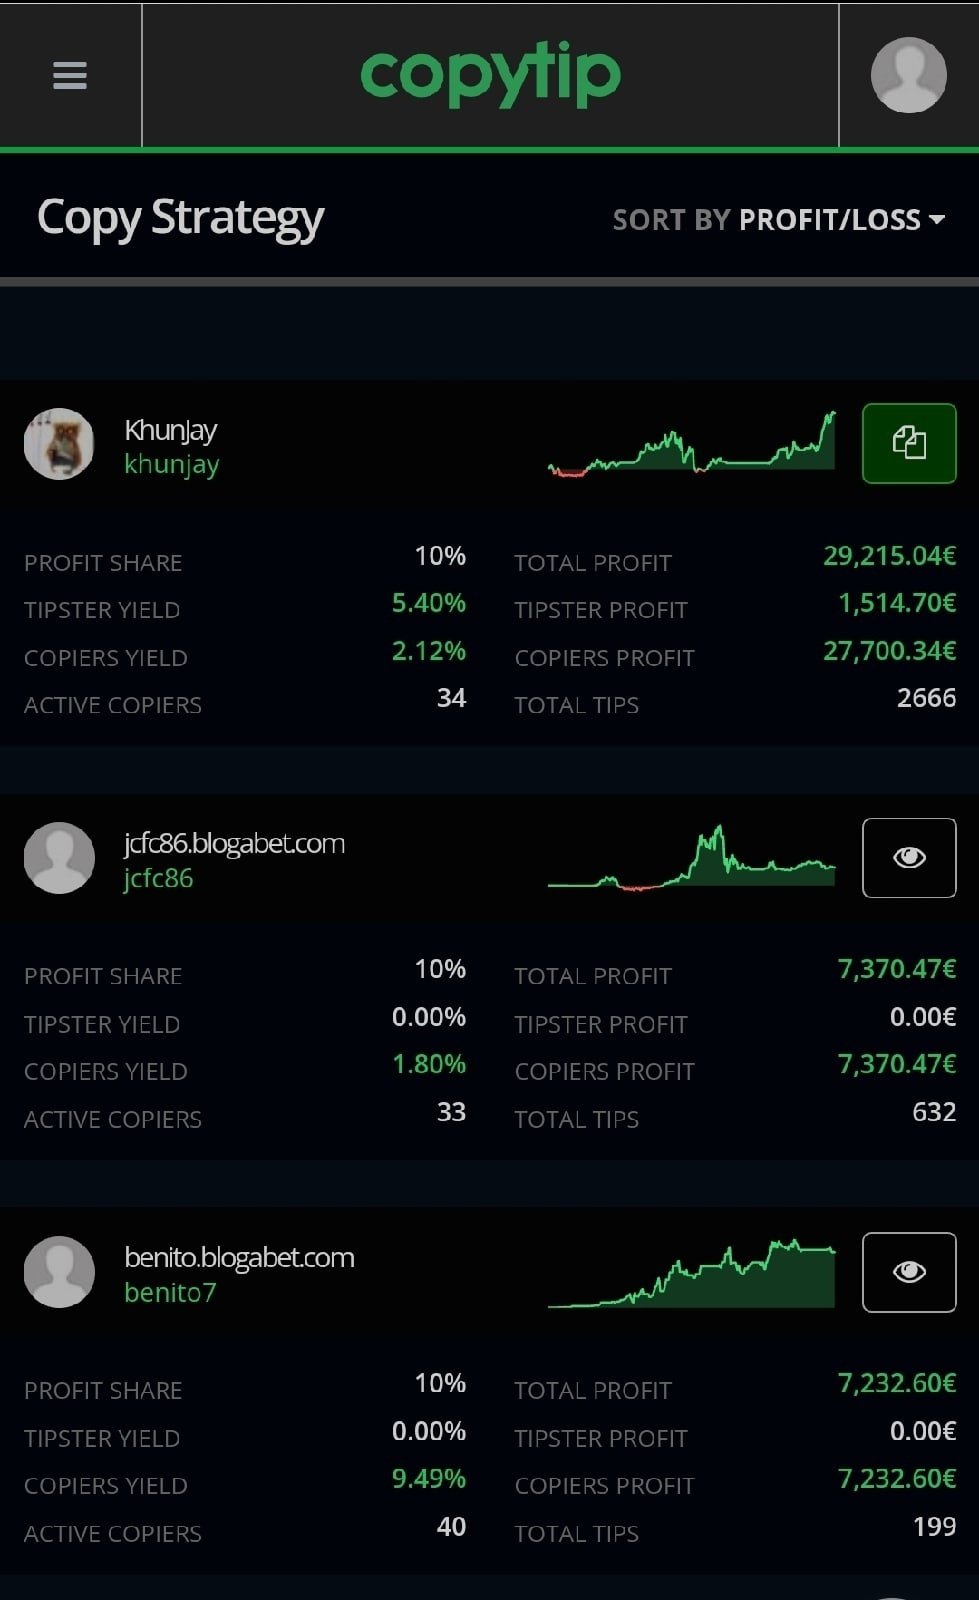Open the hamburger menu

click(70, 76)
